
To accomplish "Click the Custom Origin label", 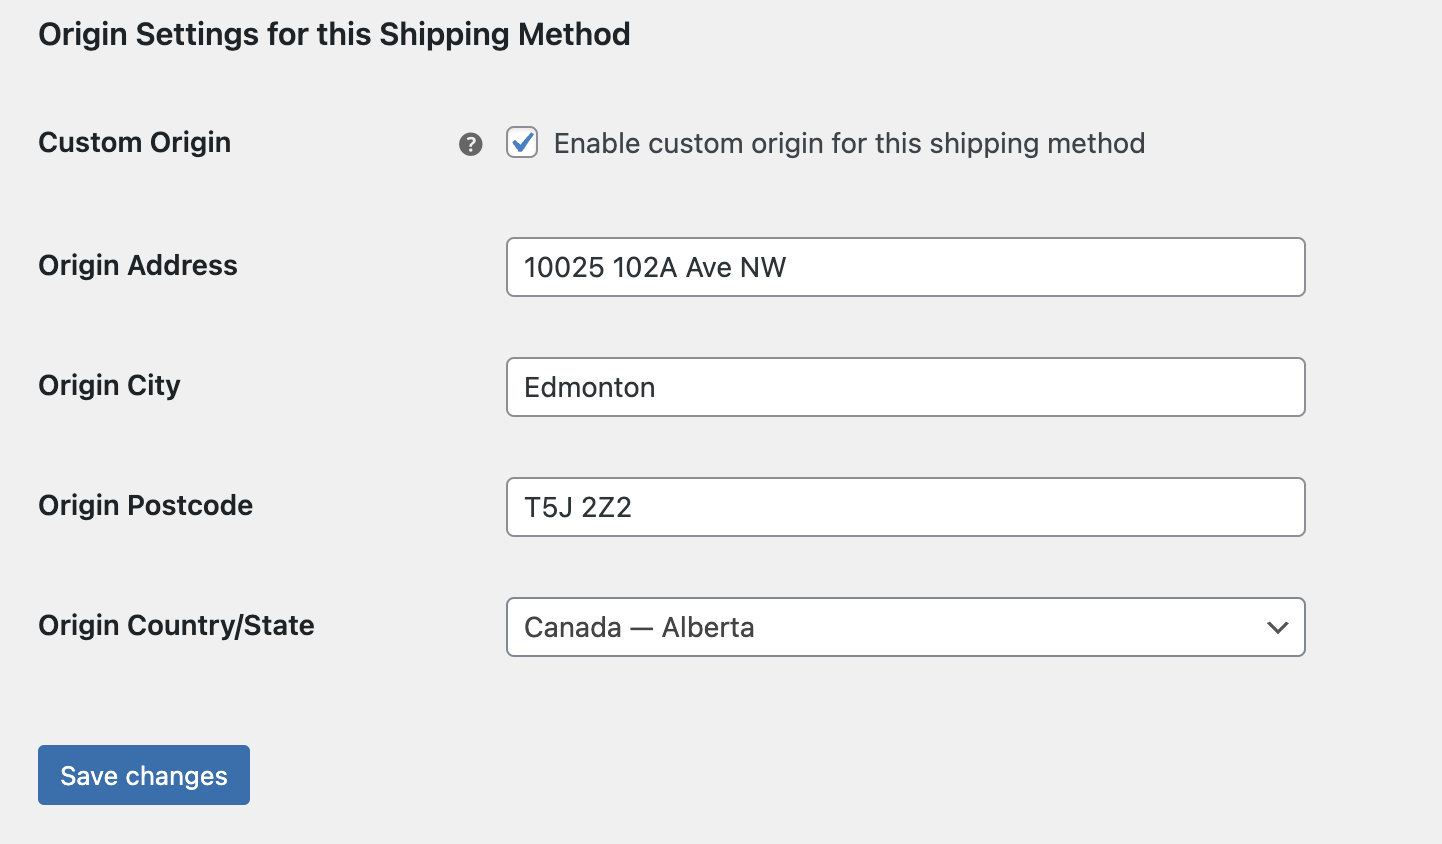I will point(134,142).
